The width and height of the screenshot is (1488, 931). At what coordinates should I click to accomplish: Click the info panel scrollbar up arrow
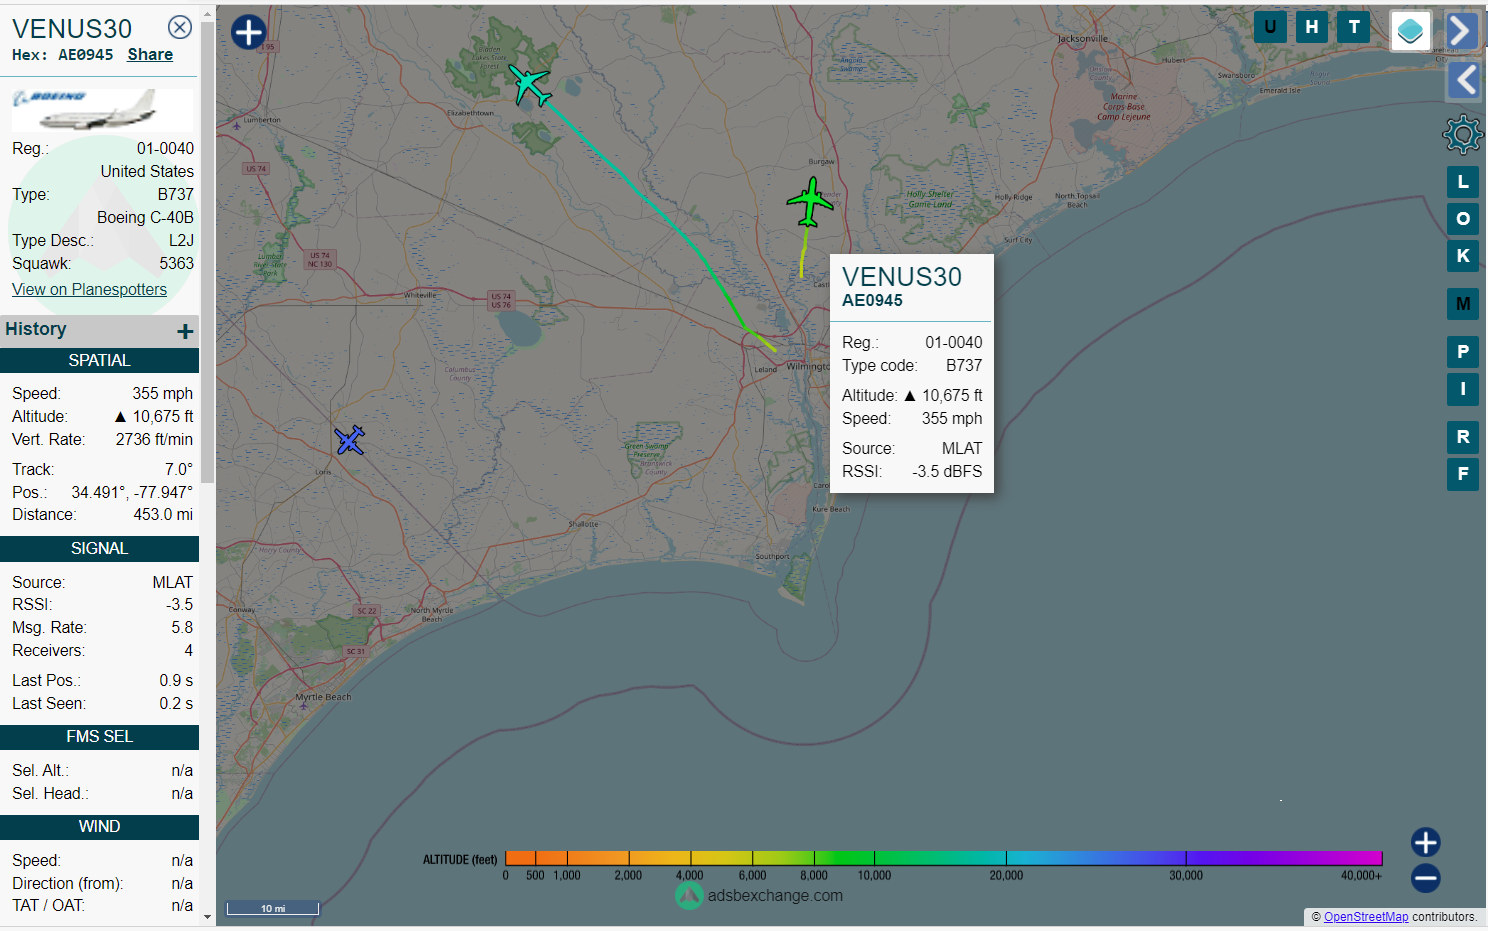tap(207, 15)
